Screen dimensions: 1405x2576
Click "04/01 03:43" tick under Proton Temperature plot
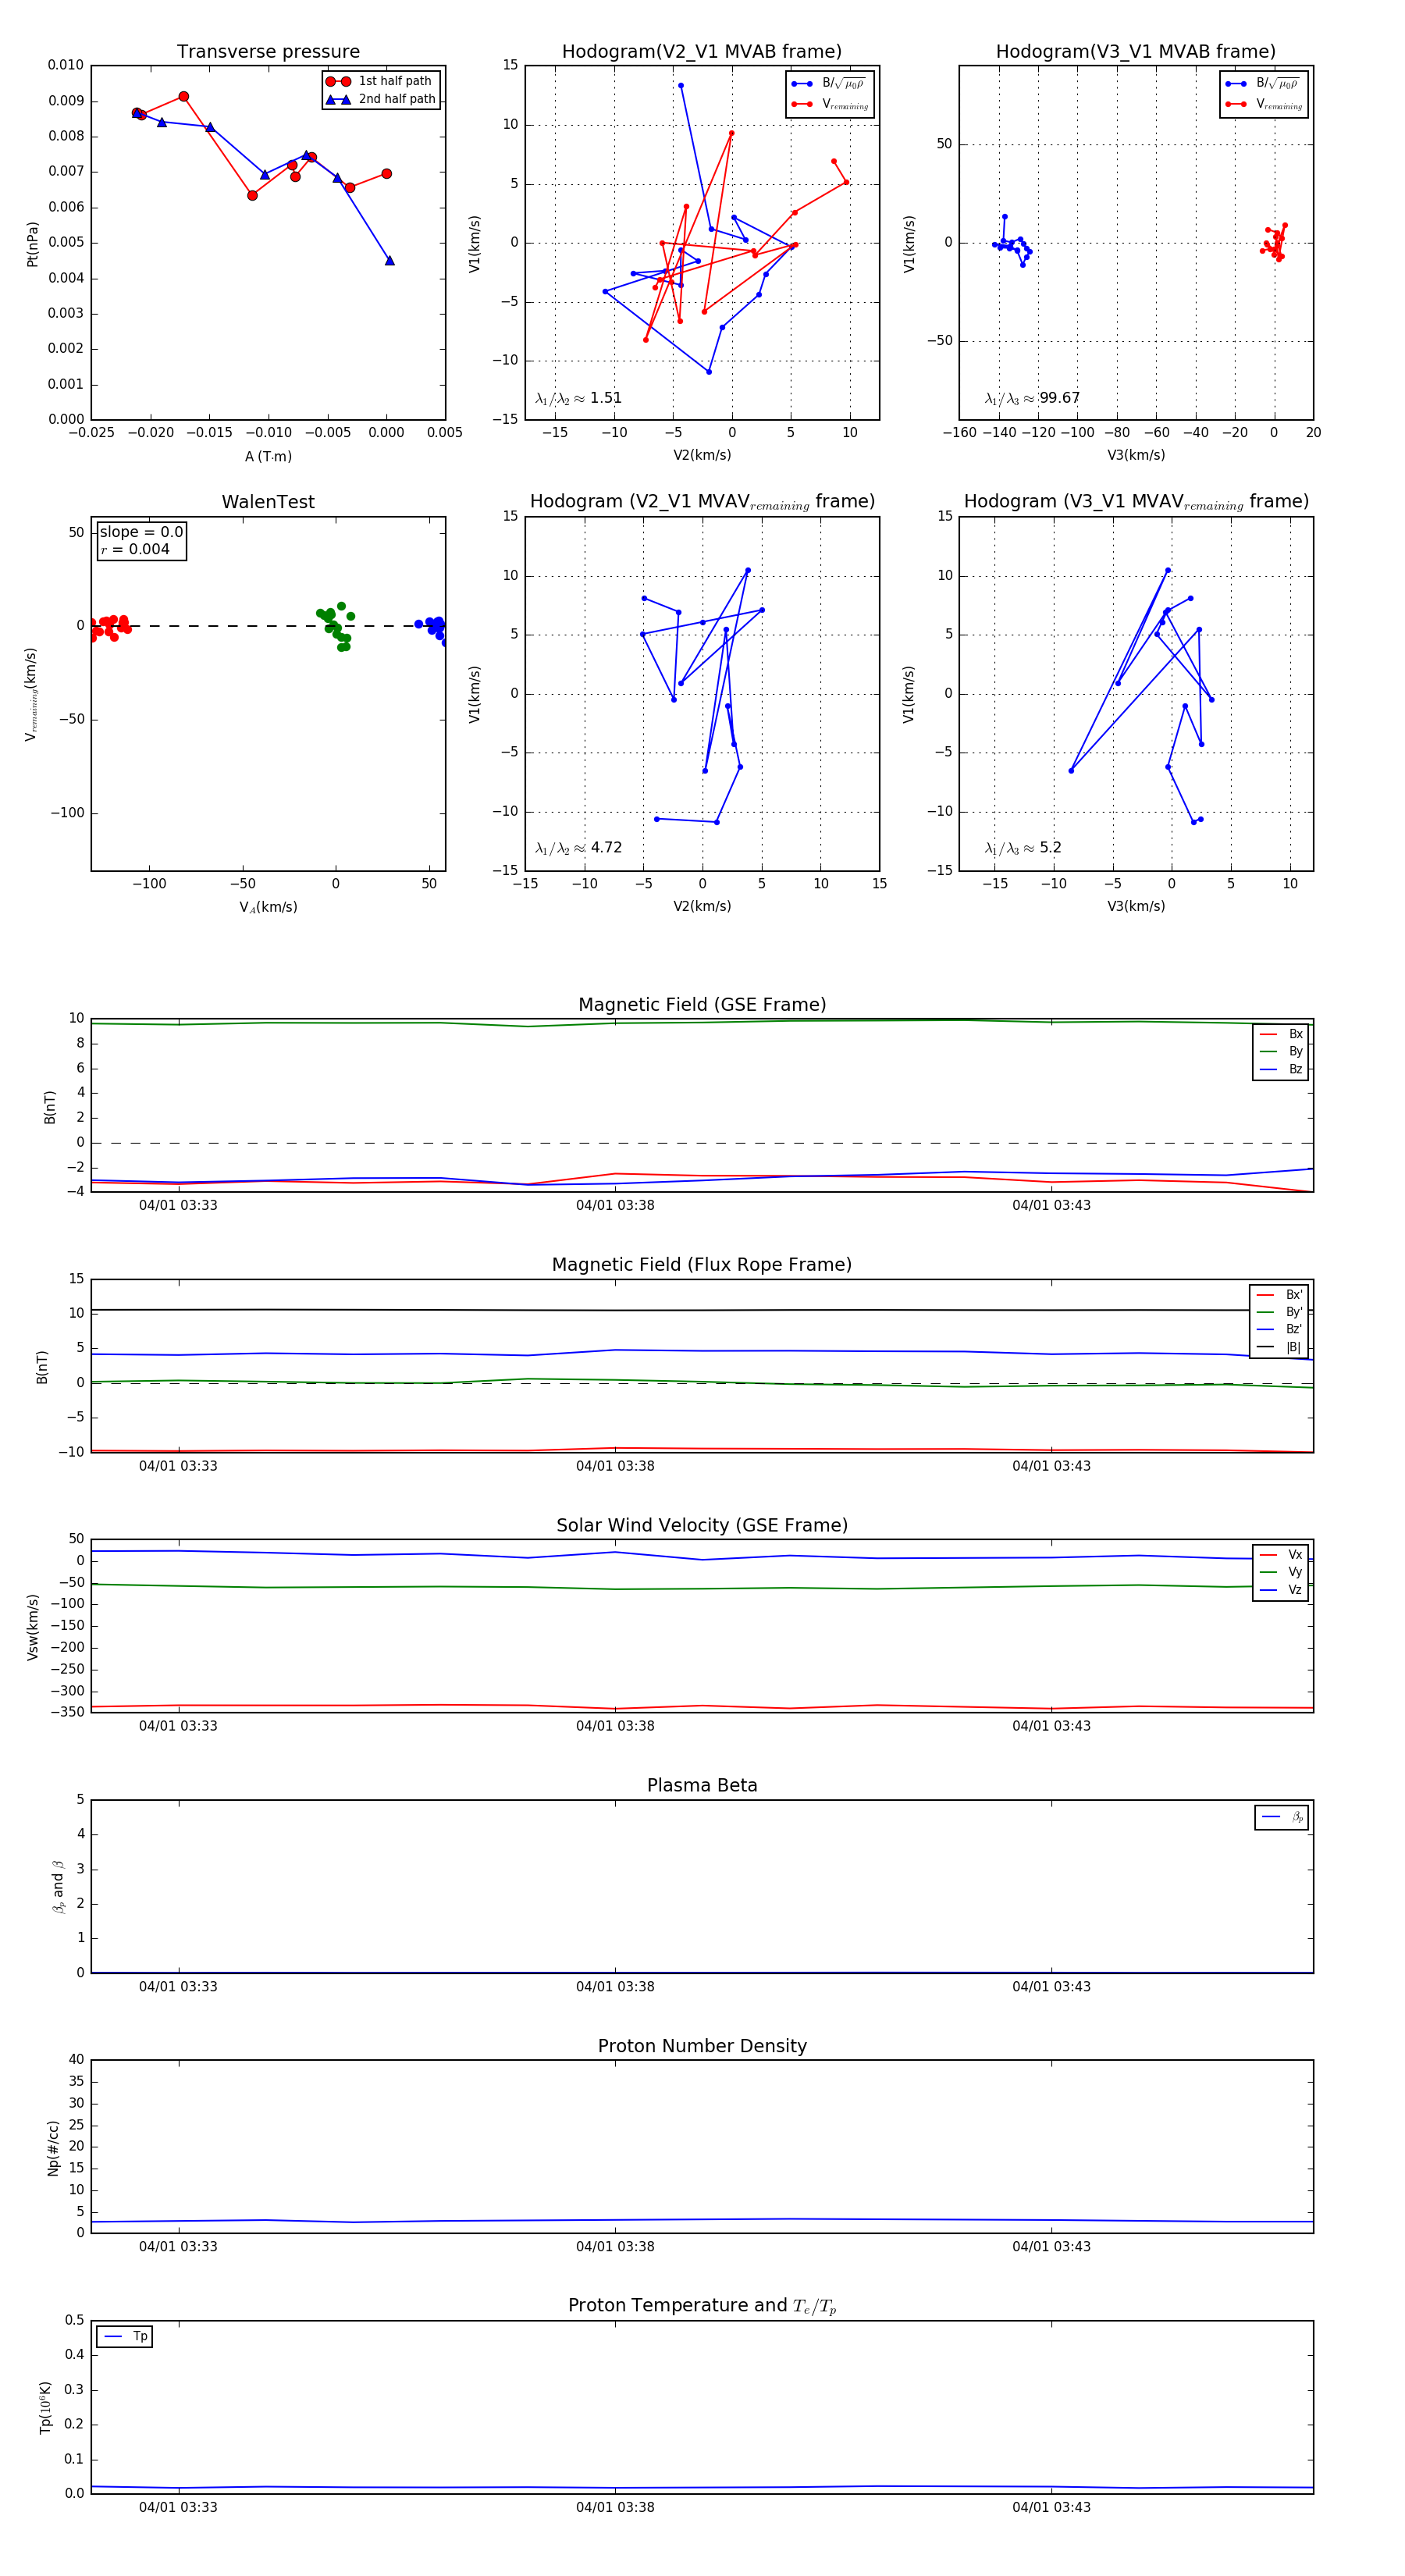1051,2507
